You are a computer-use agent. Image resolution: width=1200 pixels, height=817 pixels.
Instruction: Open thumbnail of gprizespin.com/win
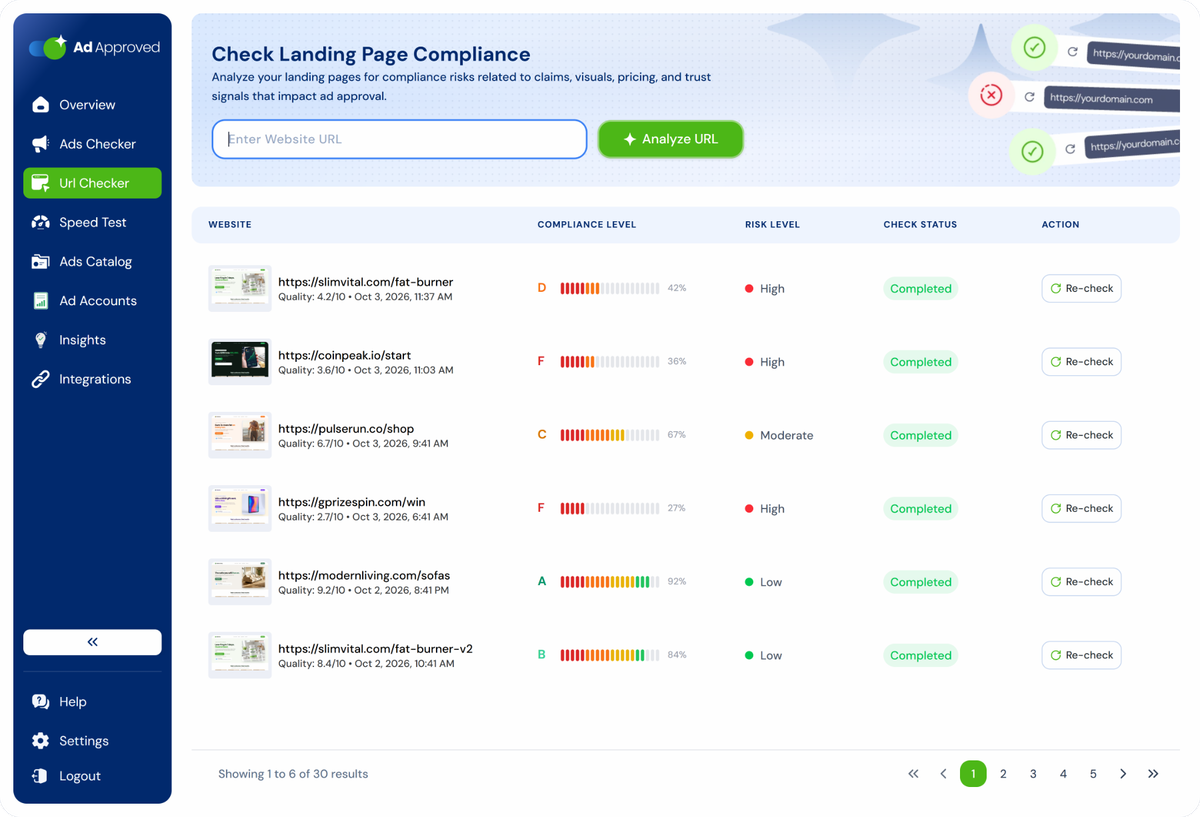[240, 508]
